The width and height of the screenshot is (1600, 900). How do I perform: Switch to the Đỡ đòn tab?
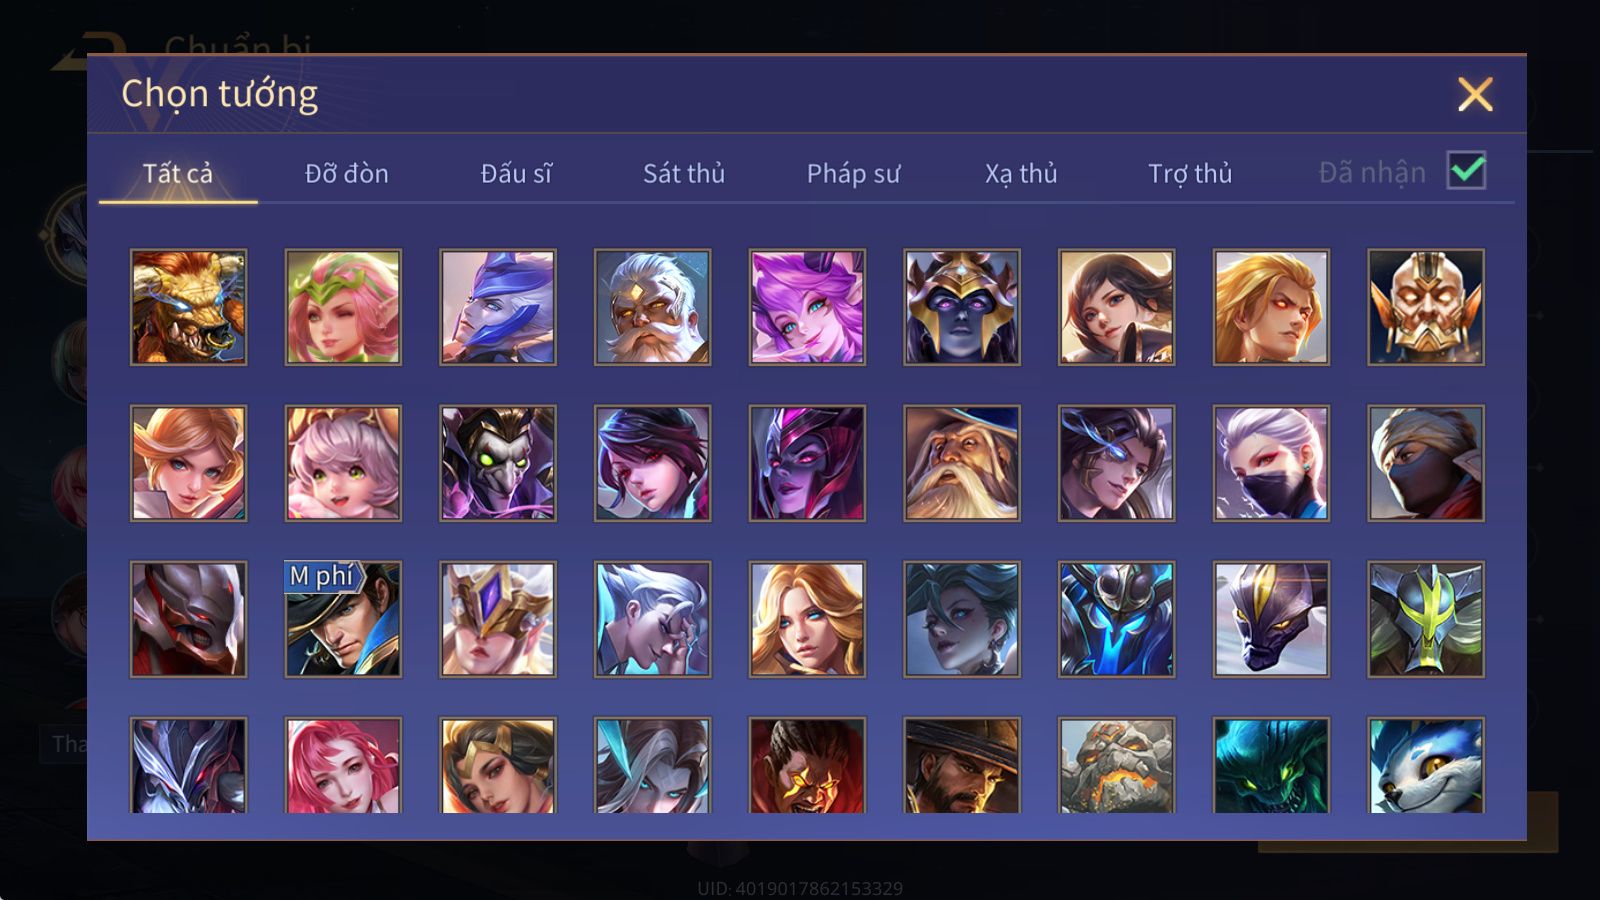click(x=346, y=173)
